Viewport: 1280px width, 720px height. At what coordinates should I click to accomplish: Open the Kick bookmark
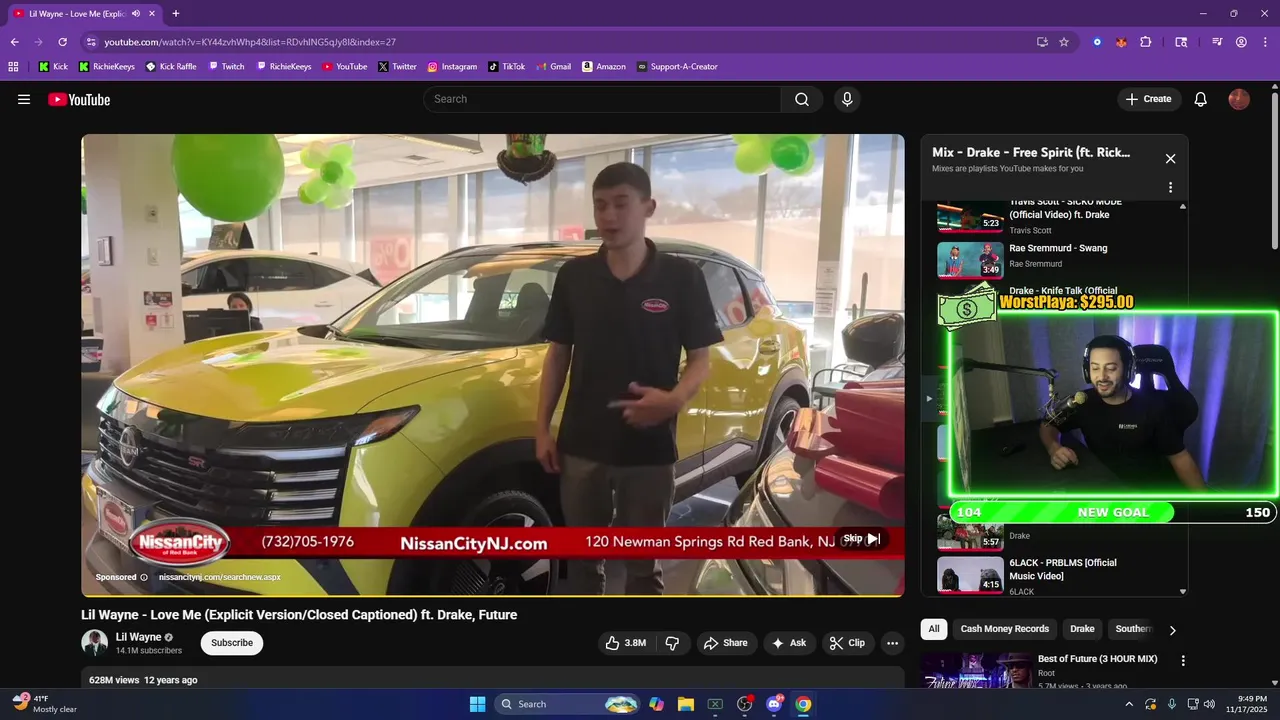point(53,67)
